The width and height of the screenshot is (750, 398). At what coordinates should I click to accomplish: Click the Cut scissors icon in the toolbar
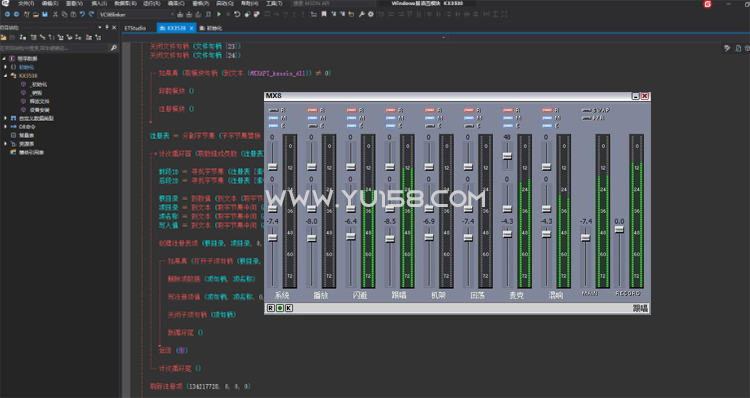point(55,14)
